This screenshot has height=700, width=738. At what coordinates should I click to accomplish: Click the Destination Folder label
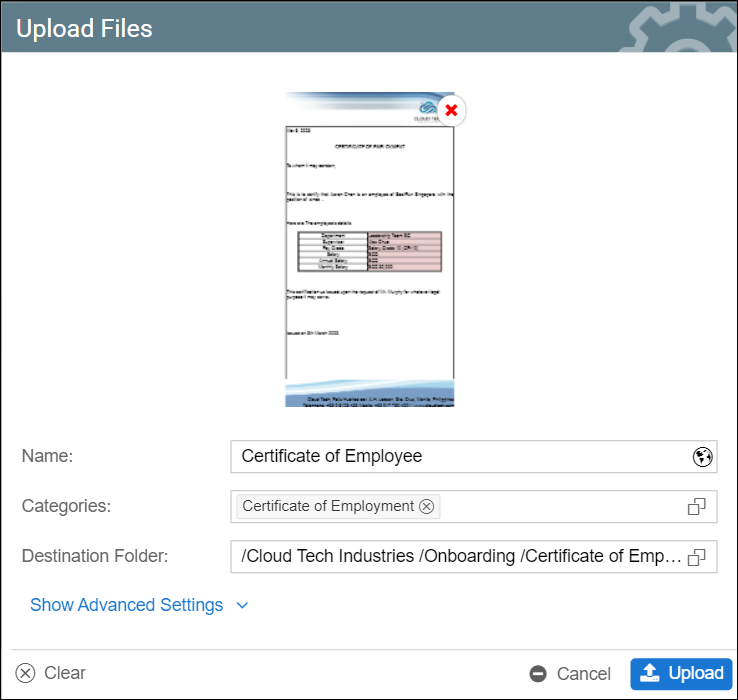(x=95, y=556)
